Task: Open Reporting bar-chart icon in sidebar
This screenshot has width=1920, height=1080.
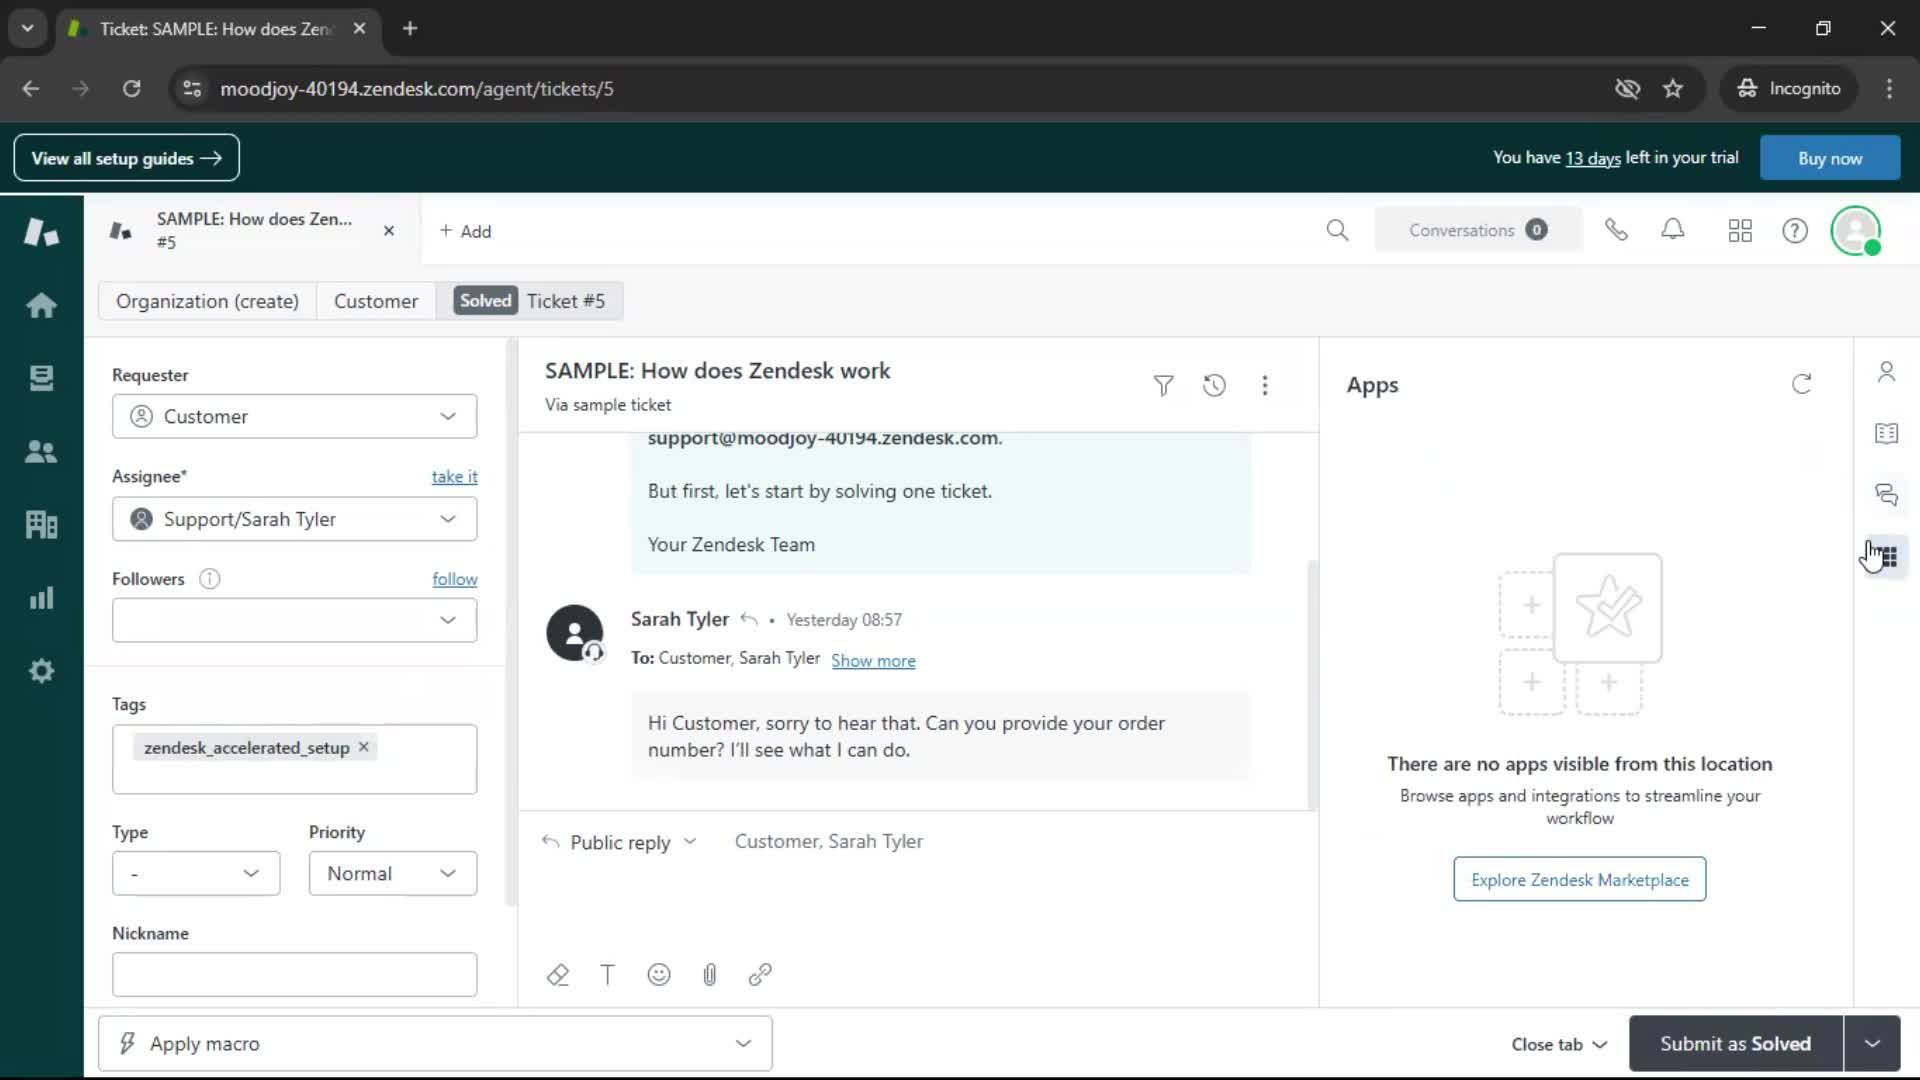Action: pyautogui.click(x=41, y=598)
